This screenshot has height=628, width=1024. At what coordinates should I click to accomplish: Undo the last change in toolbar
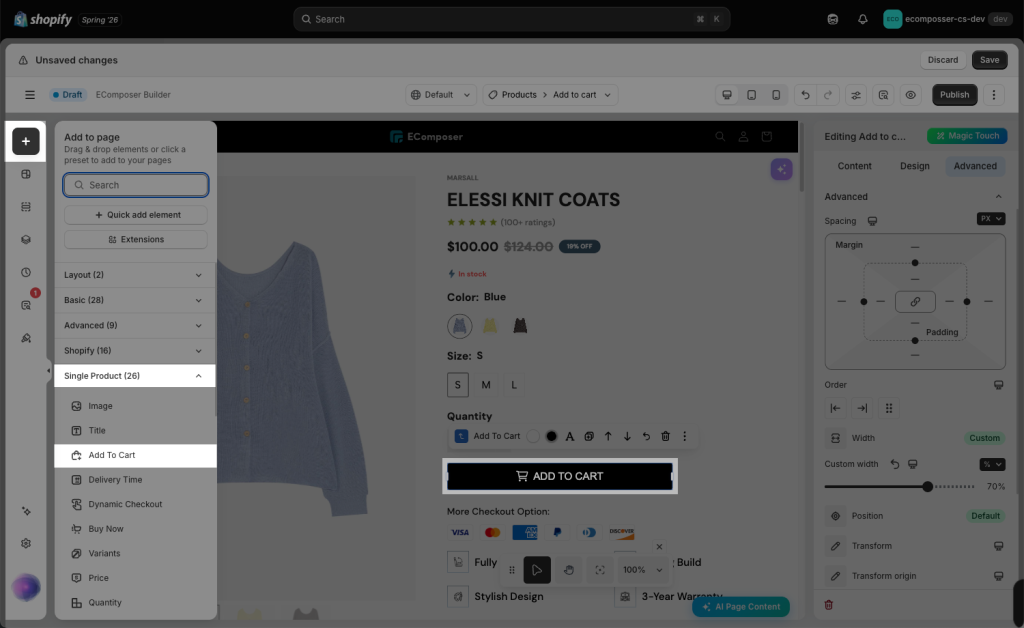coord(805,95)
